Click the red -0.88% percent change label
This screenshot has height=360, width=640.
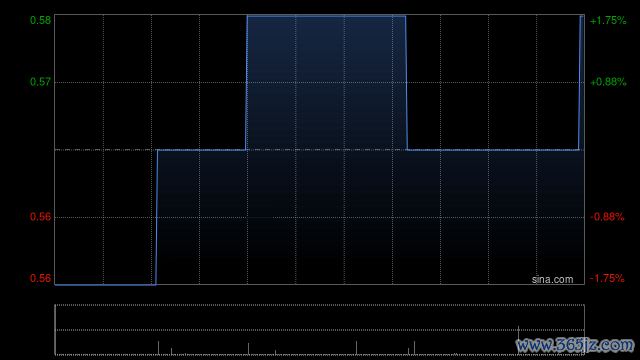tap(607, 217)
